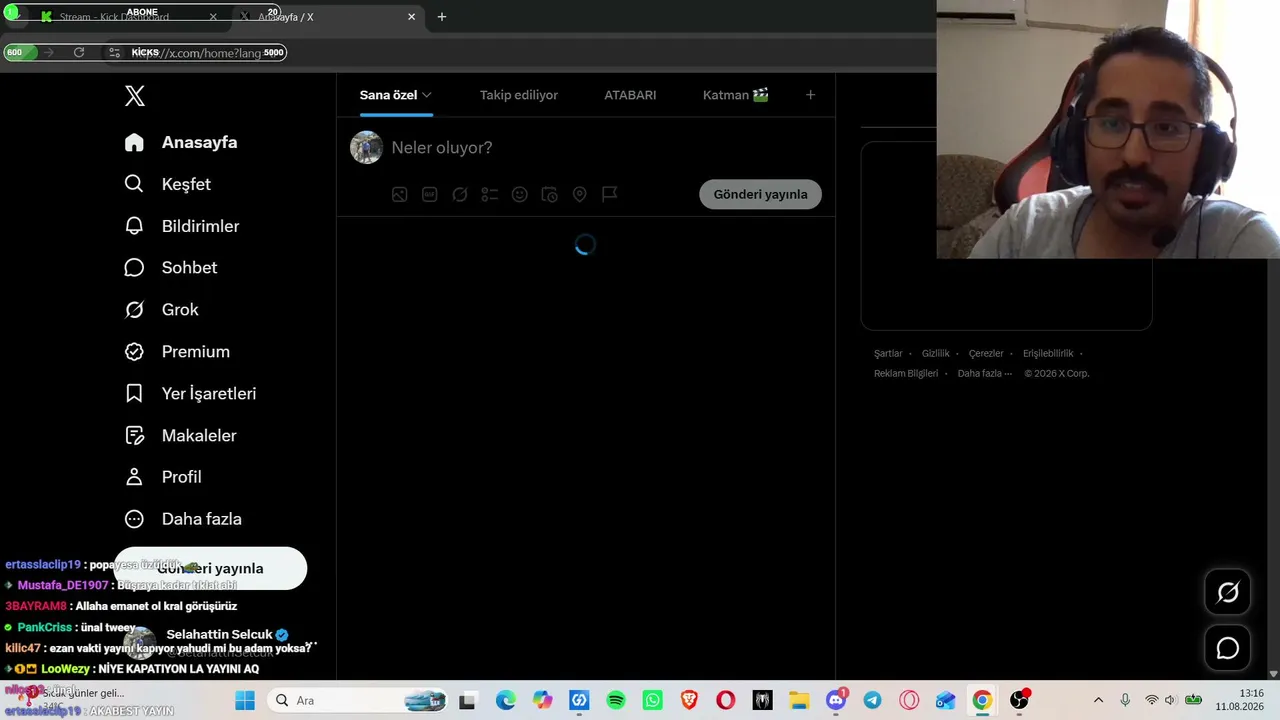This screenshot has width=1280, height=720.
Task: Click Gönderi yayınla in the composer
Action: click(x=760, y=194)
